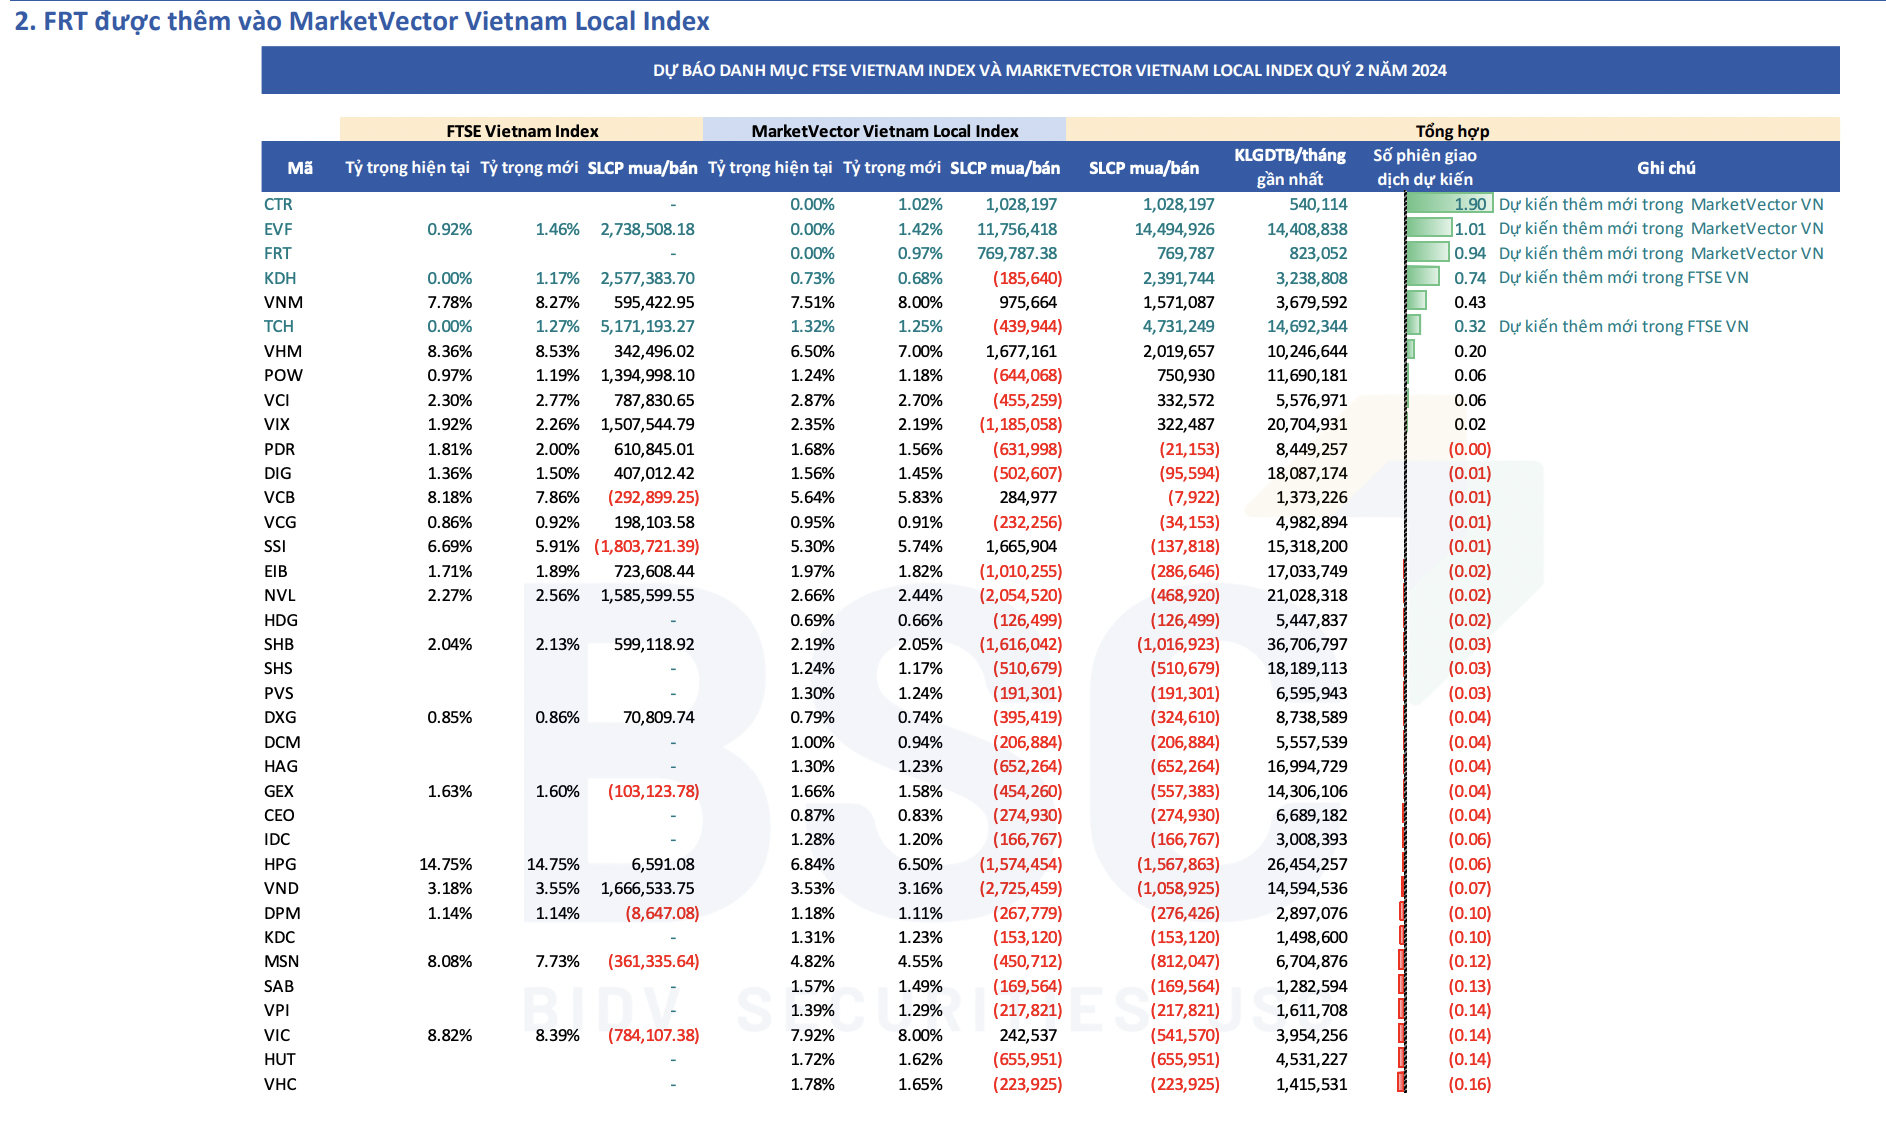Click the note text in the TCH row
The height and width of the screenshot is (1144, 1886).
1622,326
